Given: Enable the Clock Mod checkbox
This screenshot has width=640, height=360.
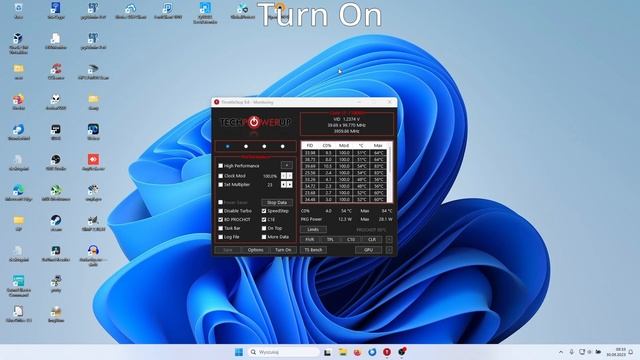Looking at the screenshot, I should pos(220,176).
